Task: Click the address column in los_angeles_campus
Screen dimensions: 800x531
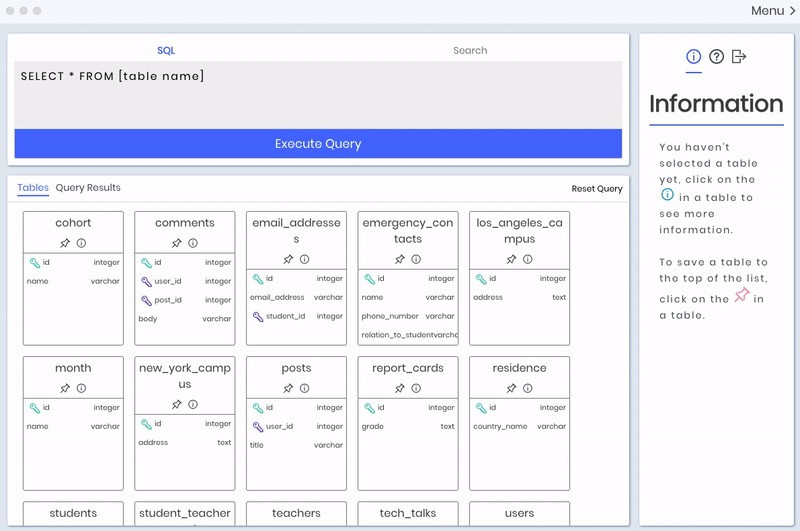Action: pos(519,297)
